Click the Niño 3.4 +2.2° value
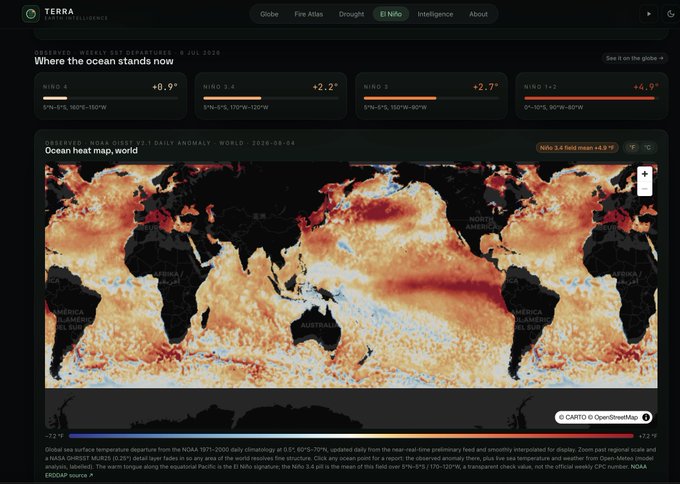The image size is (680, 484). click(325, 87)
